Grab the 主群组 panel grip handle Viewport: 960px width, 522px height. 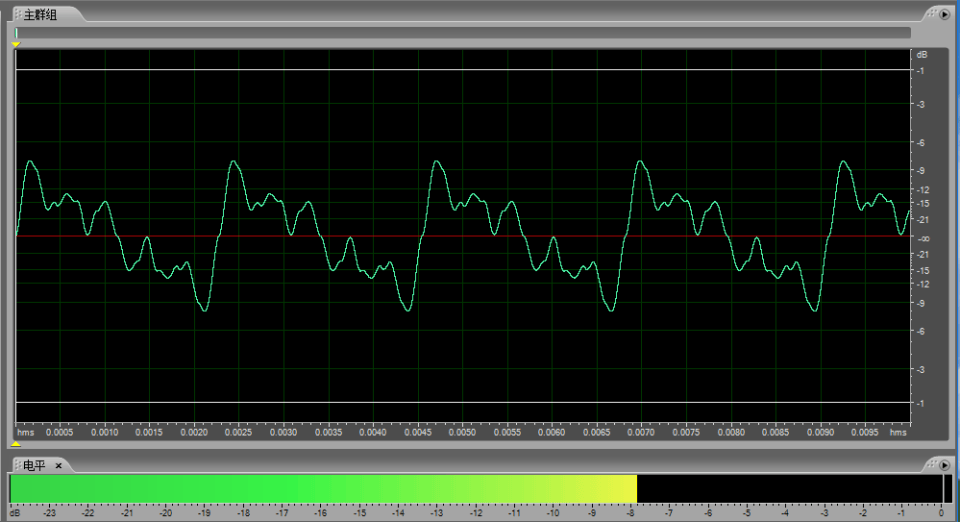pyautogui.click(x=18, y=15)
